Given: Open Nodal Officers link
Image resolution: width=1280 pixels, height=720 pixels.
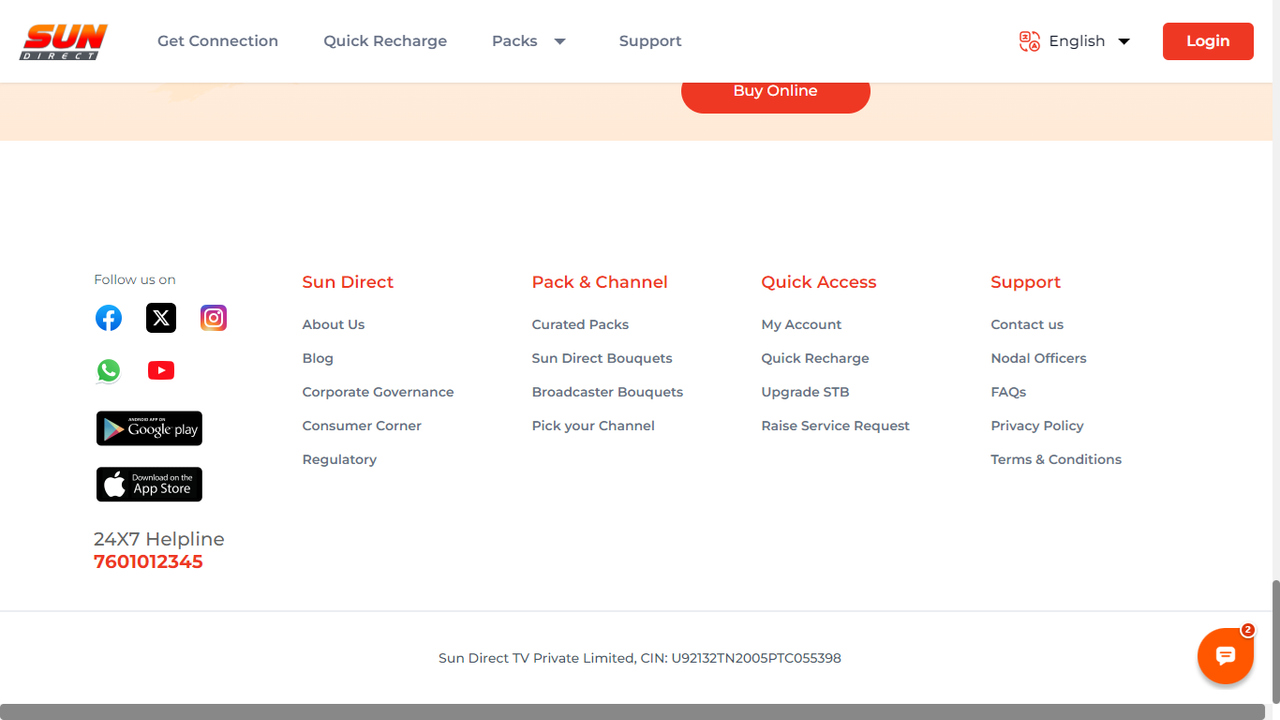Looking at the screenshot, I should click(x=1038, y=358).
